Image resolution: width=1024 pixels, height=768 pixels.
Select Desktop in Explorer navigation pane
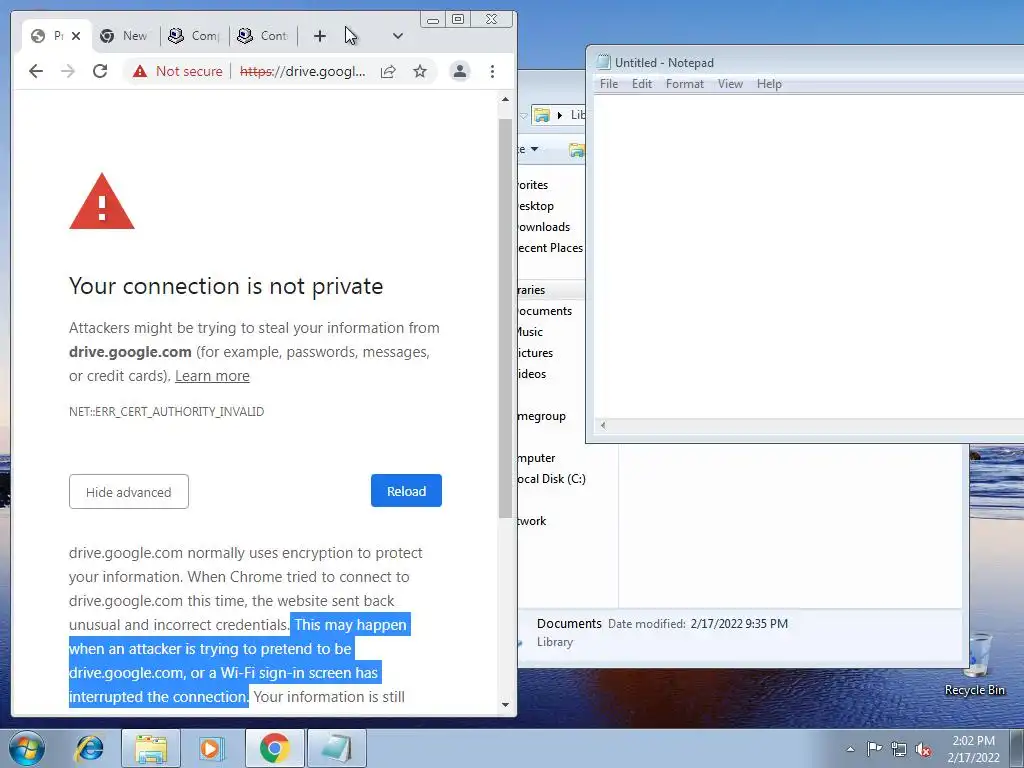(x=536, y=206)
